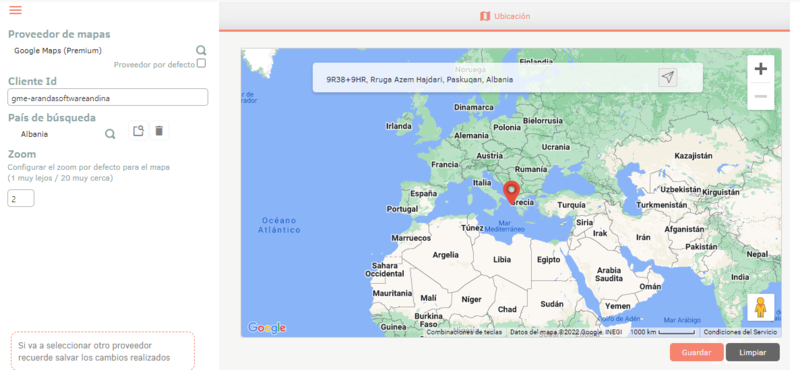Delete the selected country Albania
The image size is (800, 370).
click(159, 131)
